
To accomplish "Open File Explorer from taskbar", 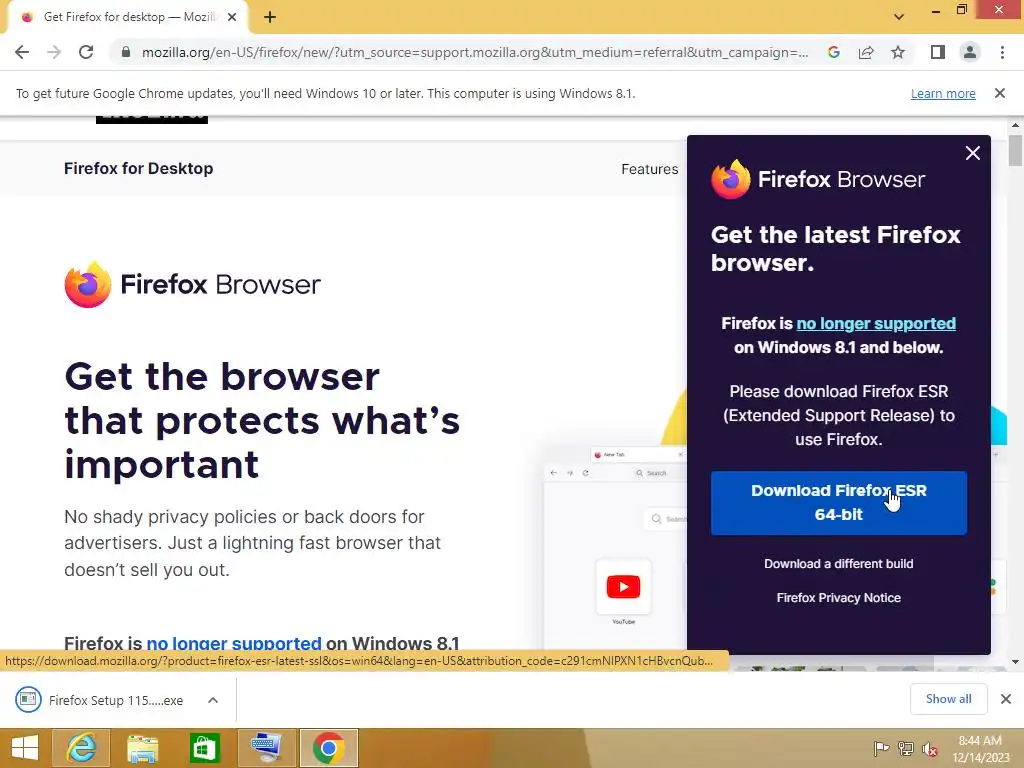I will click(142, 748).
